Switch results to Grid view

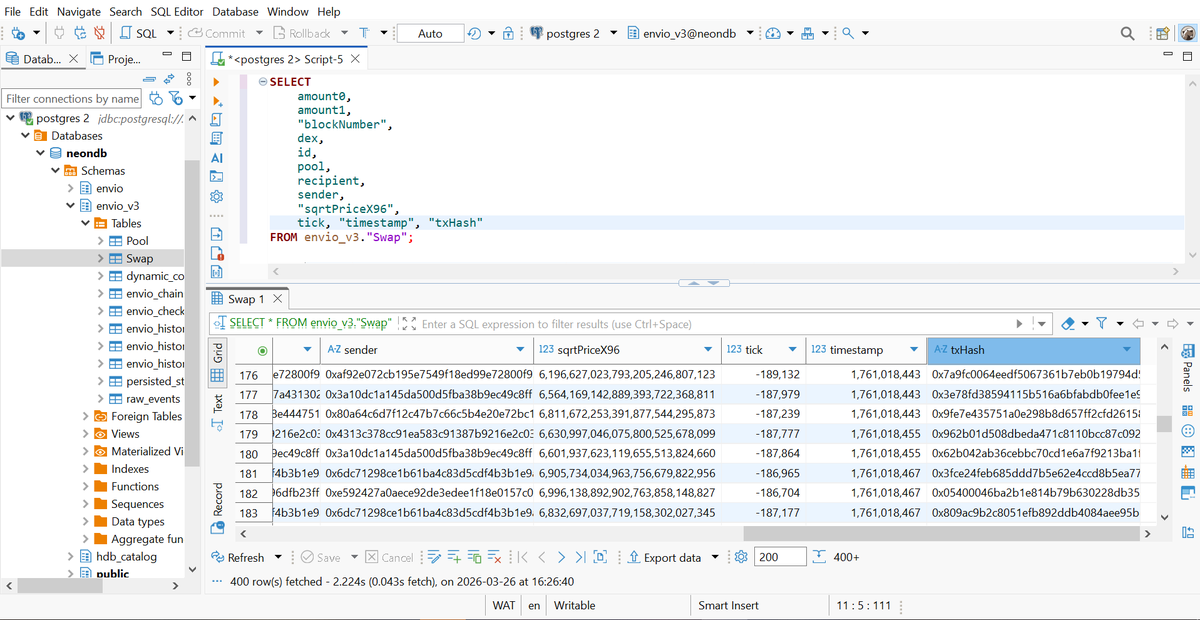(217, 364)
